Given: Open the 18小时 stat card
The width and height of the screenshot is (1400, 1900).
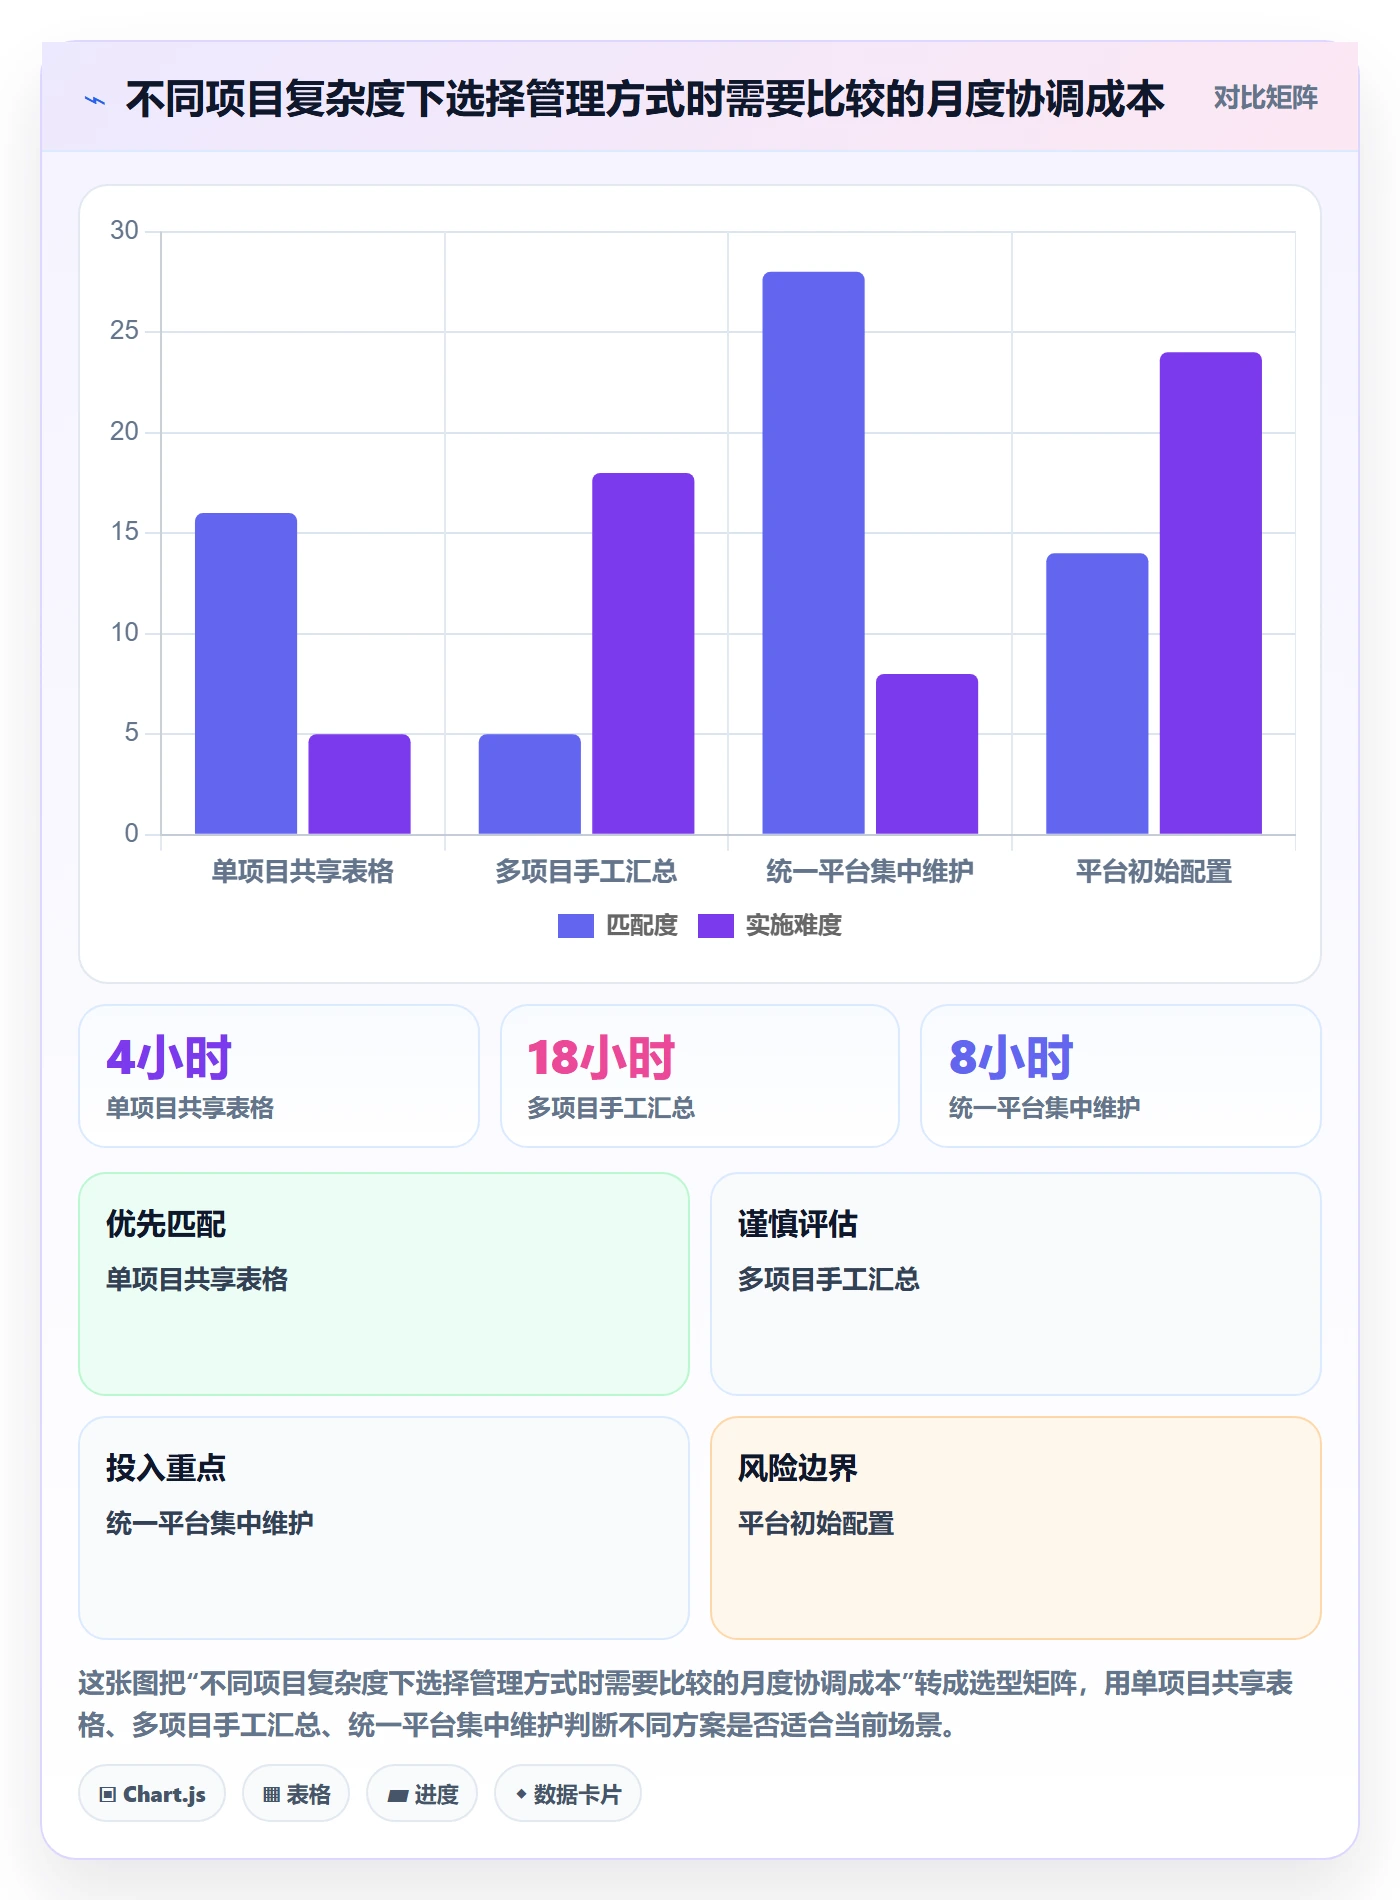Looking at the screenshot, I should 700,1076.
